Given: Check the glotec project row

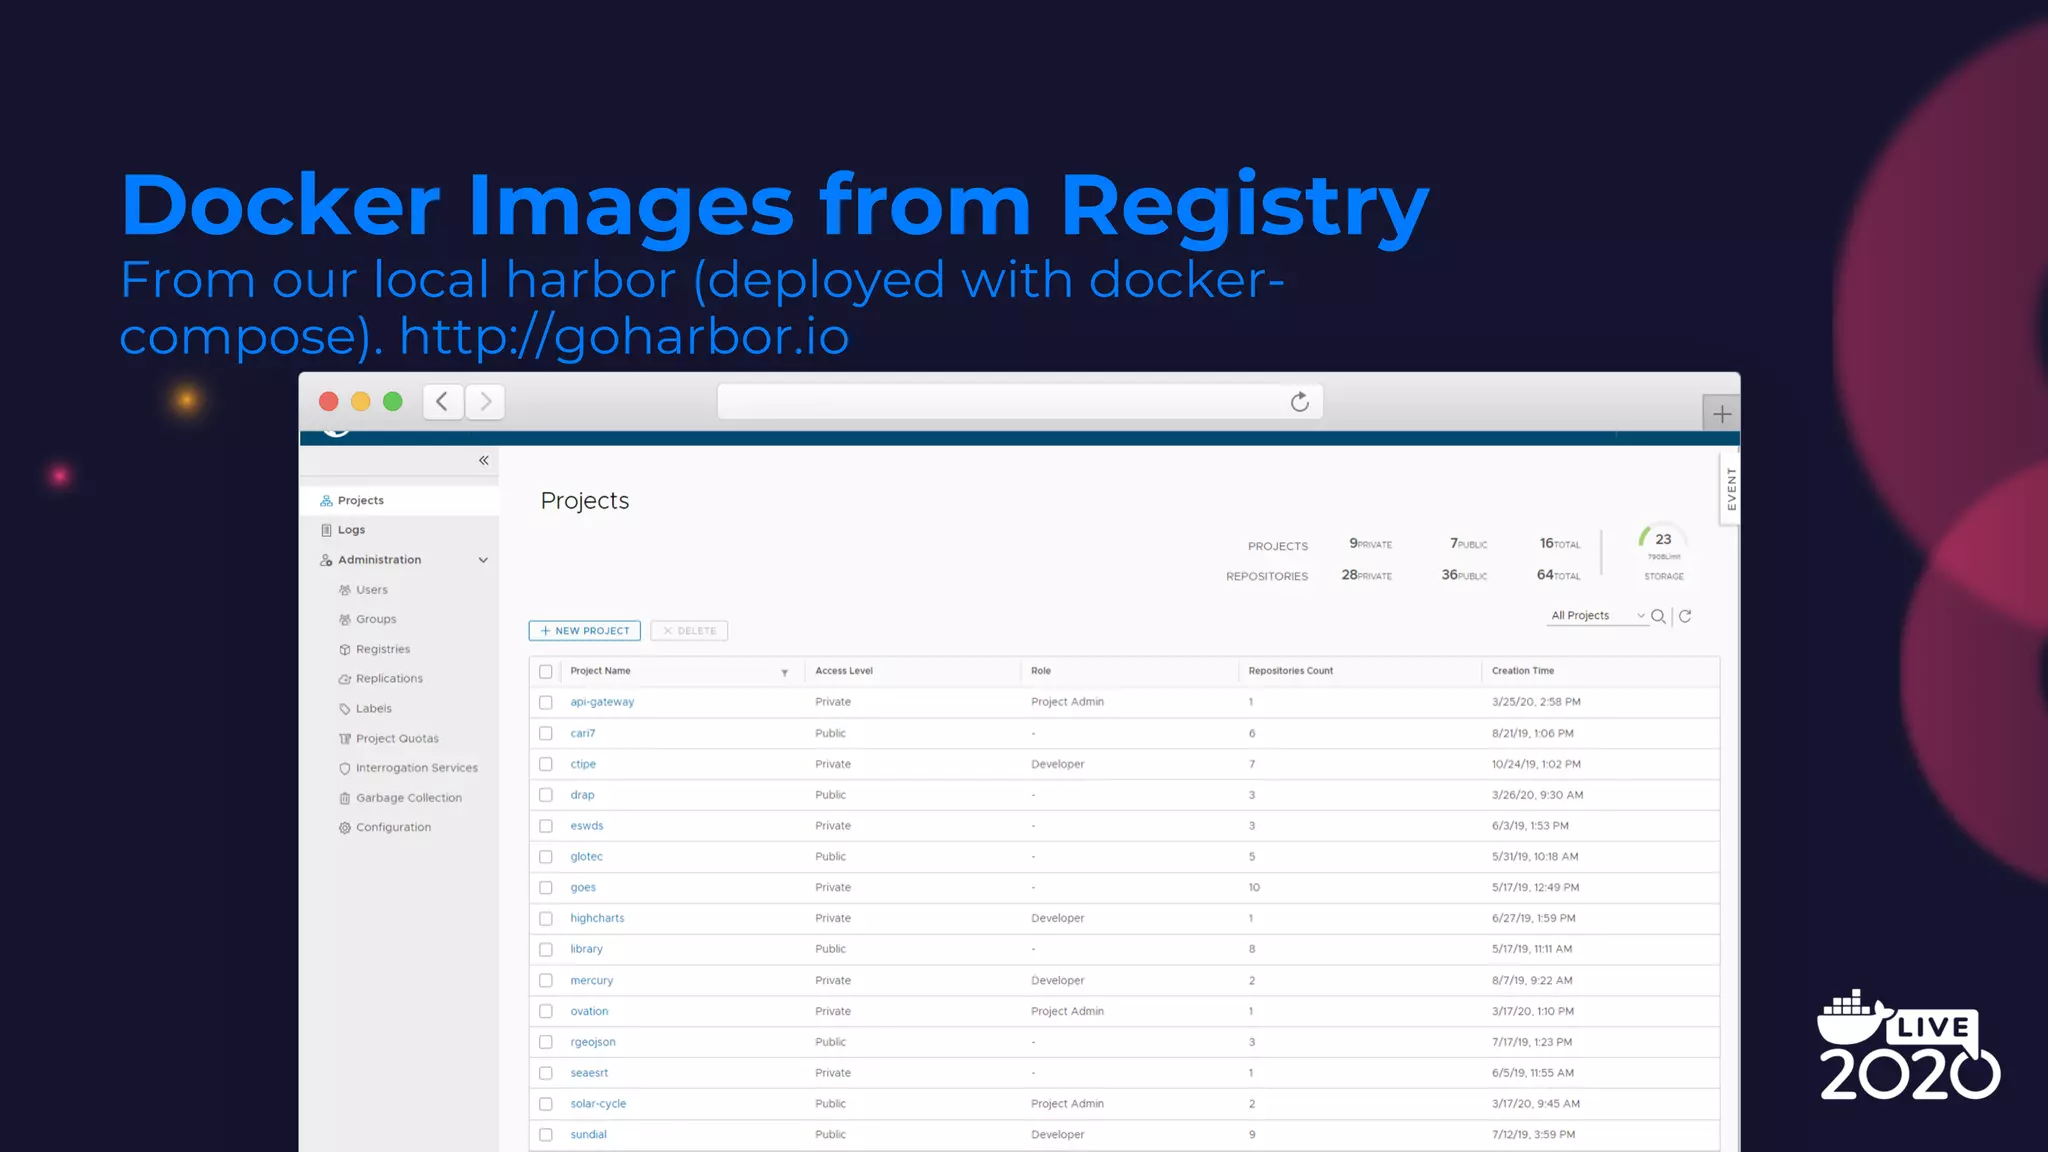Looking at the screenshot, I should [546, 857].
